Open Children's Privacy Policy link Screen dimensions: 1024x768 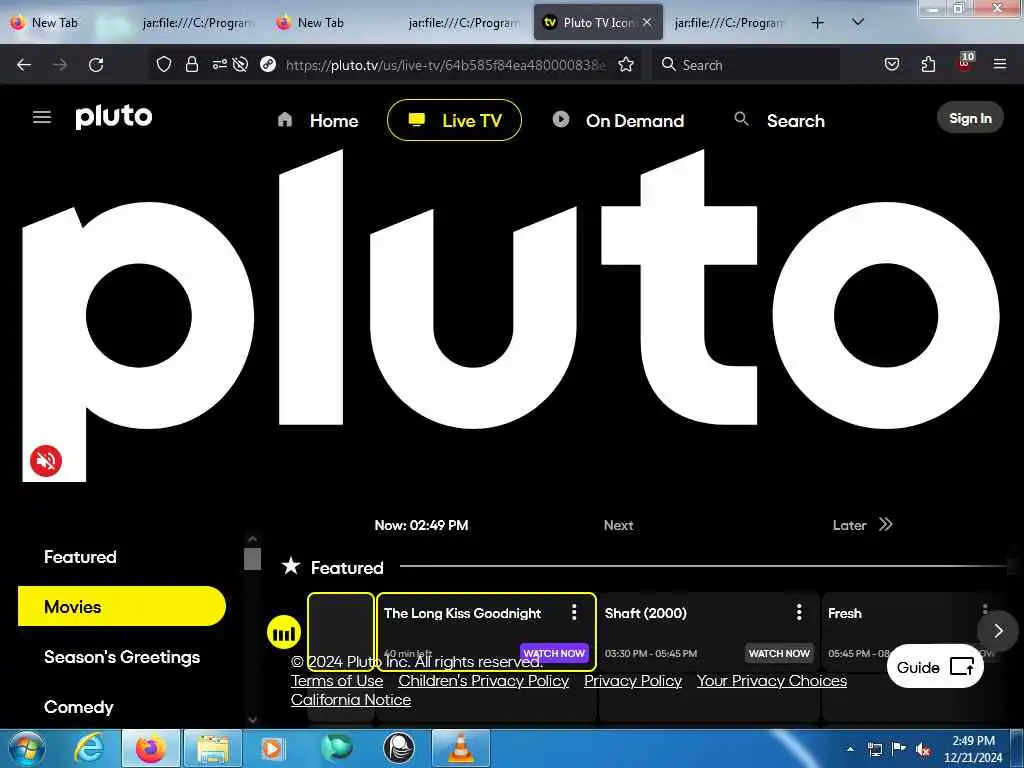pyautogui.click(x=484, y=681)
